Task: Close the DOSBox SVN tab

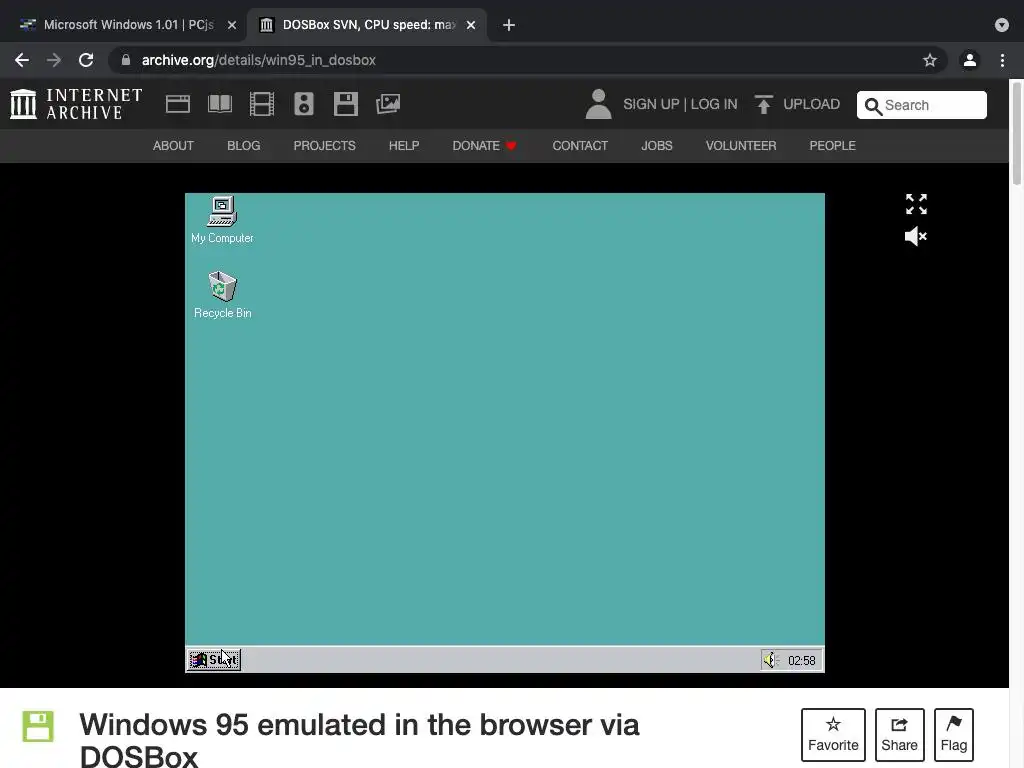Action: (471, 25)
